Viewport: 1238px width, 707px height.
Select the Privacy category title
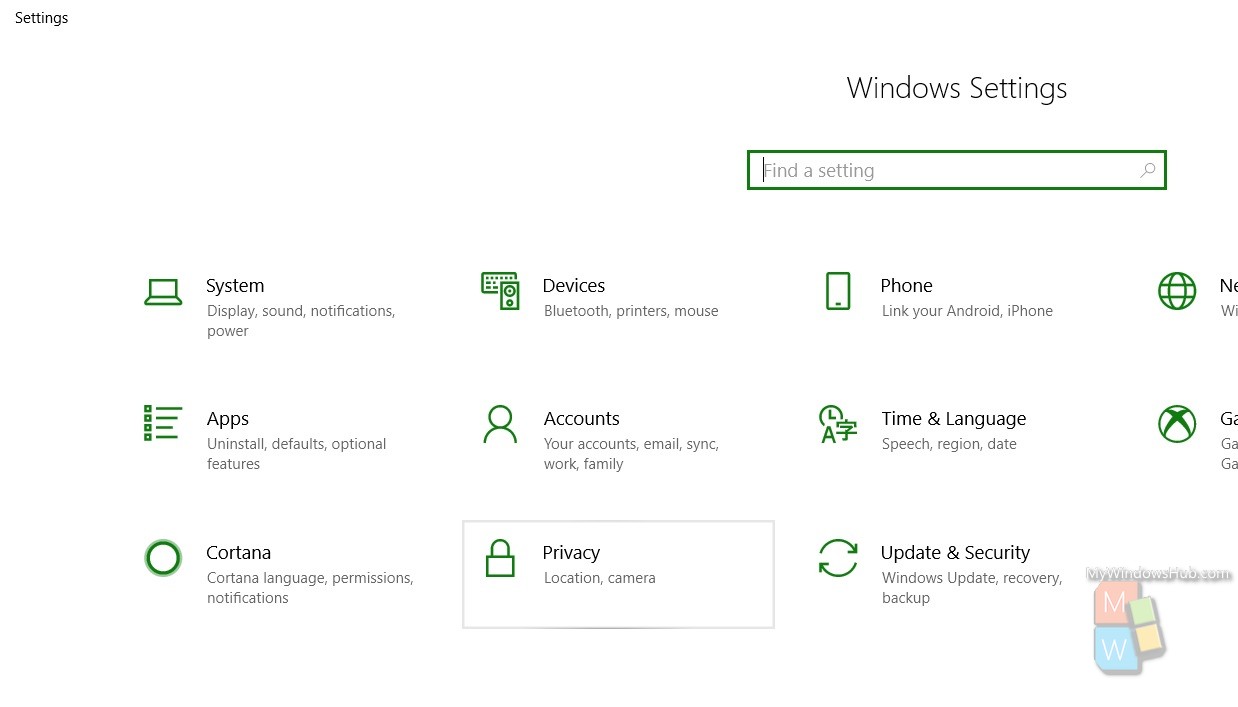[x=571, y=553]
